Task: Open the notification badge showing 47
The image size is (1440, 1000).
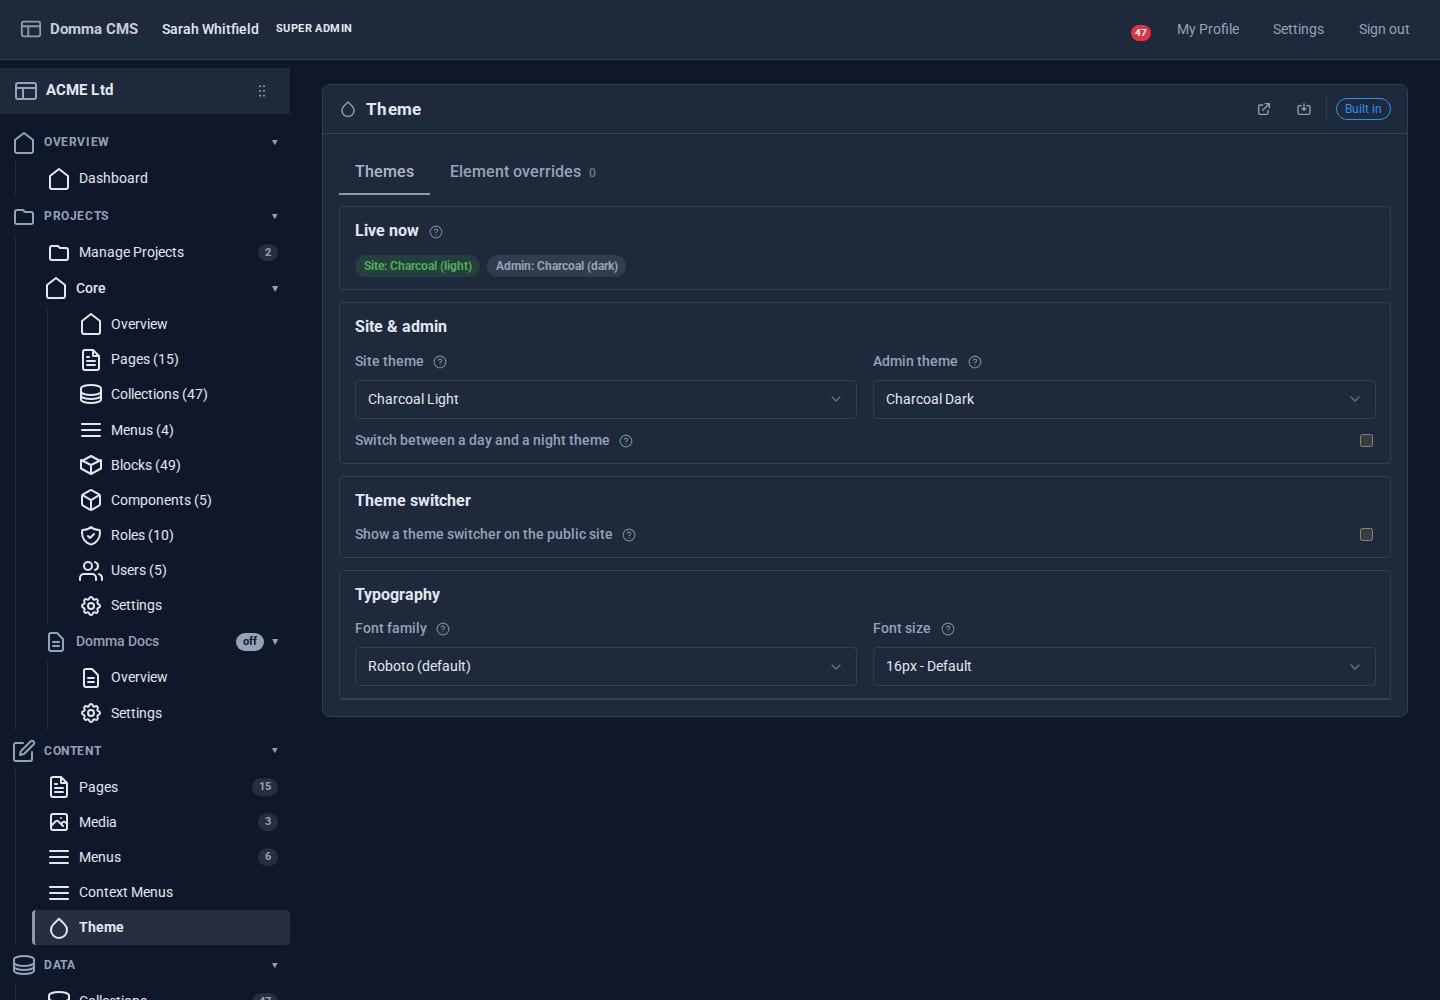Action: [x=1141, y=33]
